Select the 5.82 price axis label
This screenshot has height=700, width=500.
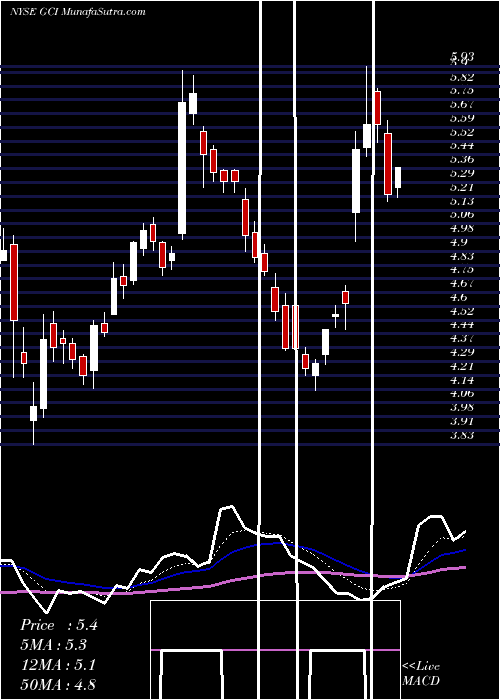point(462,77)
